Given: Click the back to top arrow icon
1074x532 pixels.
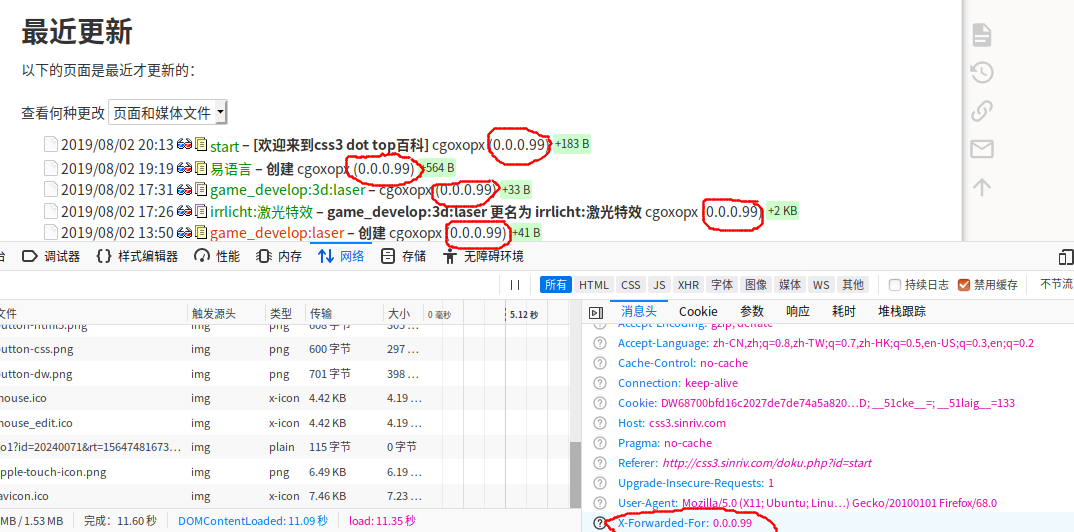Looking at the screenshot, I should tap(982, 187).
